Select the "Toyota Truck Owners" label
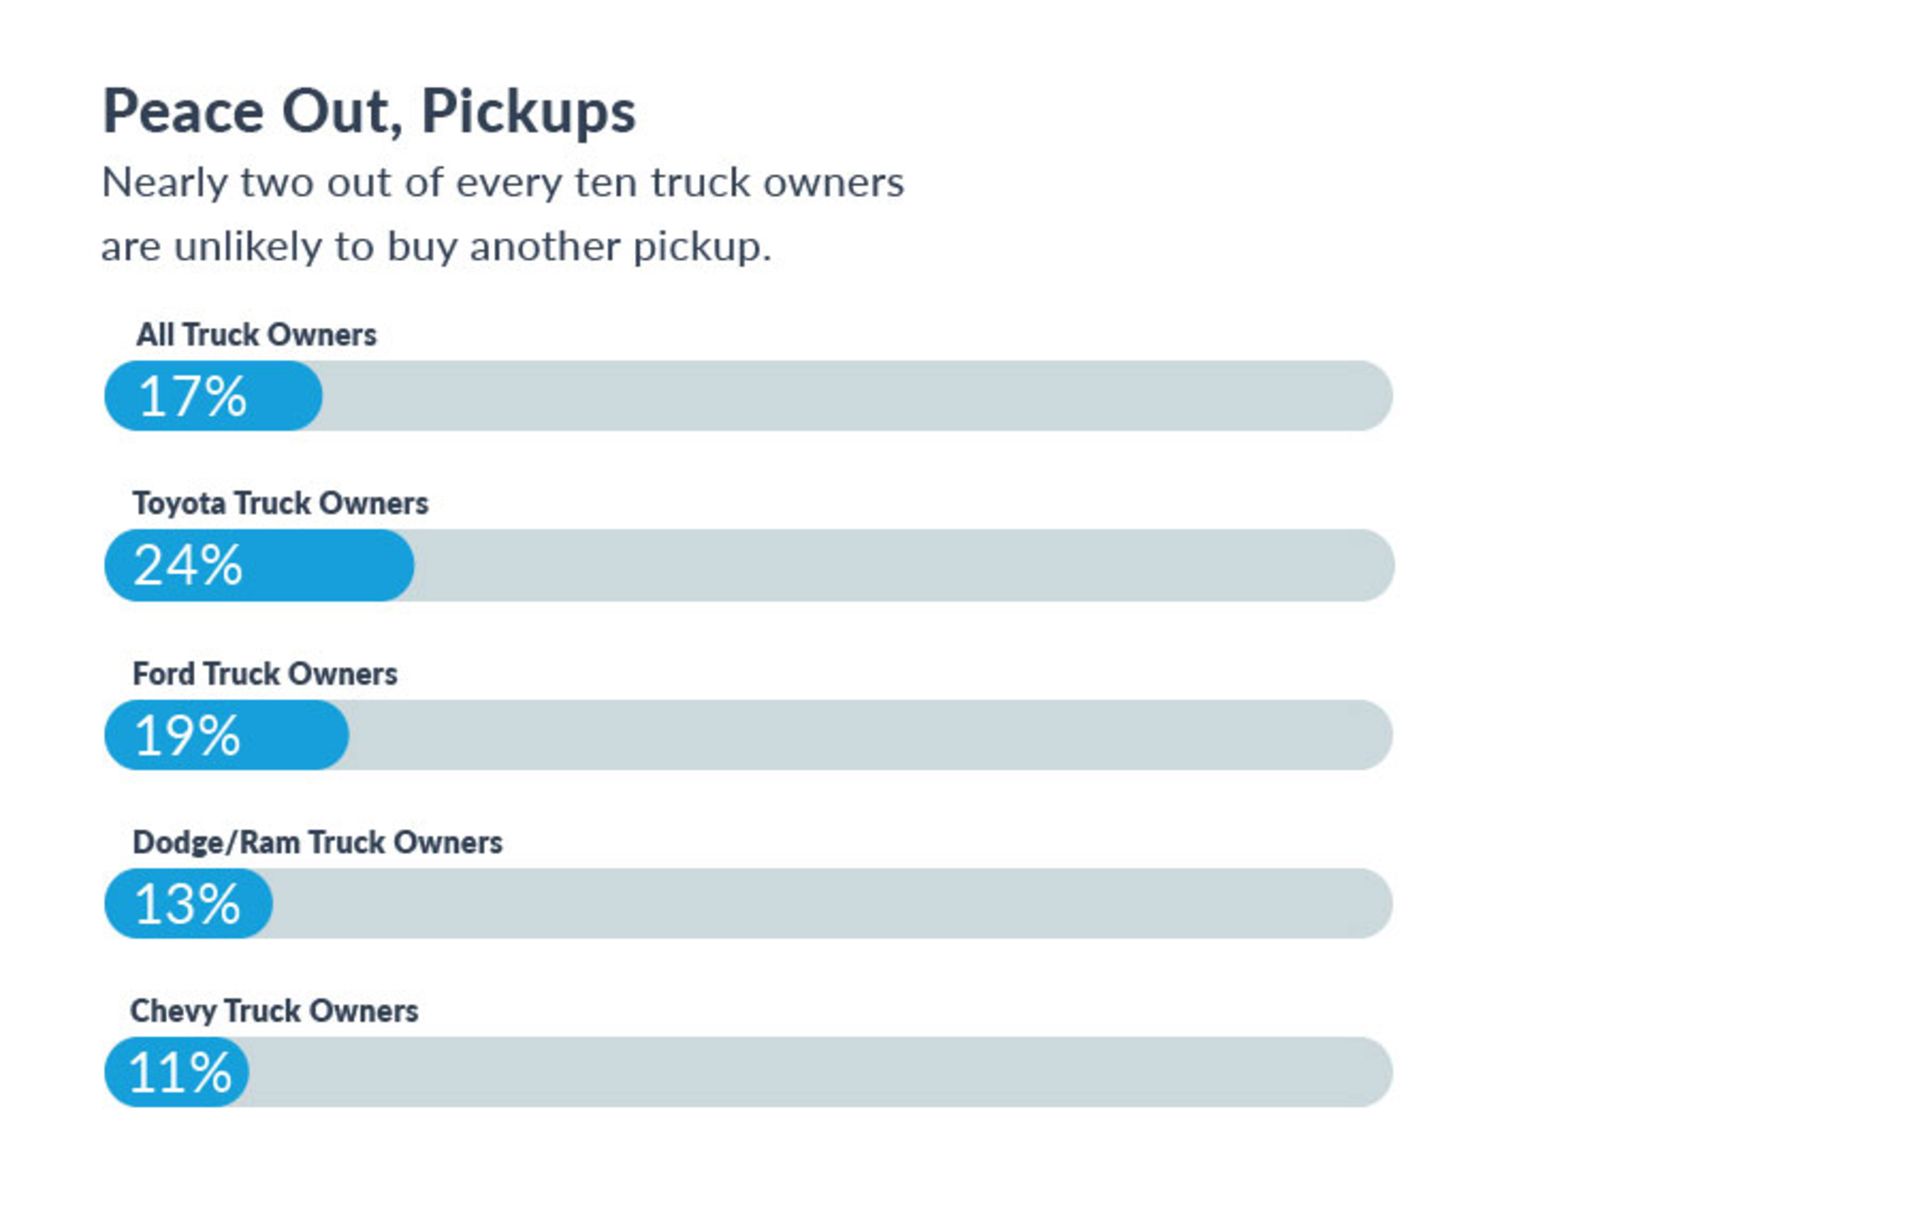The width and height of the screenshot is (1920, 1216). [x=280, y=503]
